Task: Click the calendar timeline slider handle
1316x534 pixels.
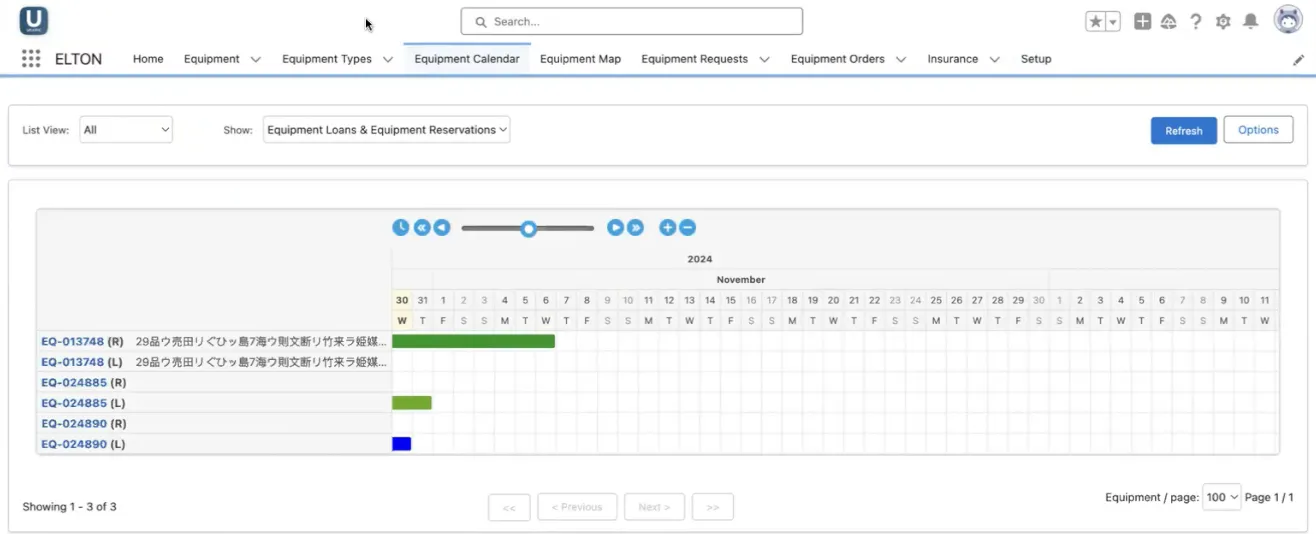Action: point(529,228)
